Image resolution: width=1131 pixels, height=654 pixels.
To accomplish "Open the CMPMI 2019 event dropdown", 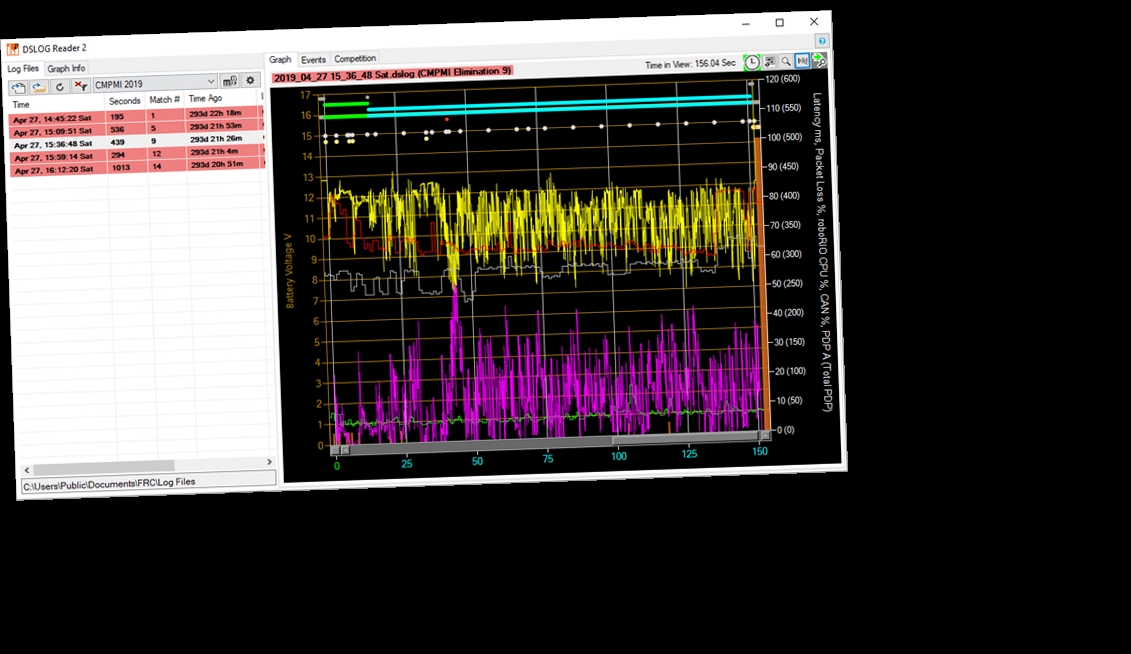I will click(155, 83).
